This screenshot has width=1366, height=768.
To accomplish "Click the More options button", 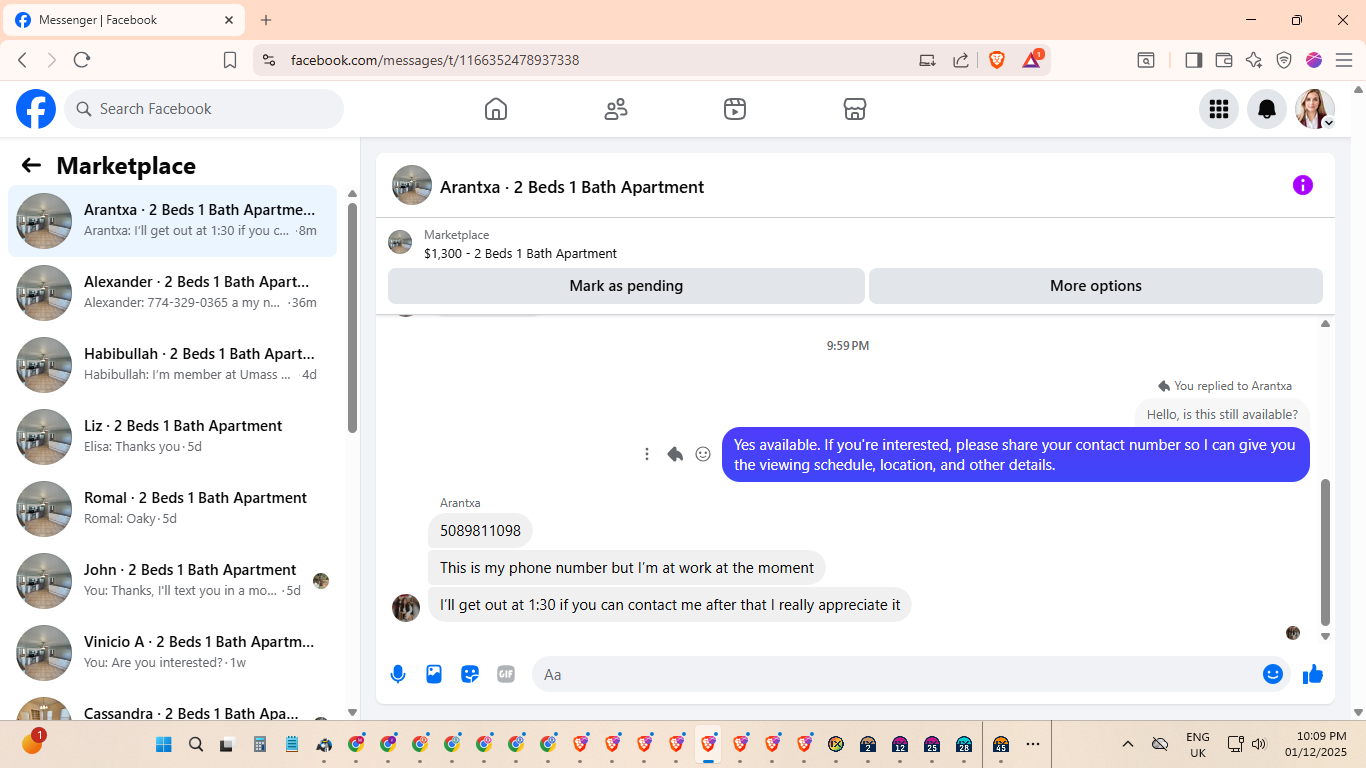I will click(1096, 286).
